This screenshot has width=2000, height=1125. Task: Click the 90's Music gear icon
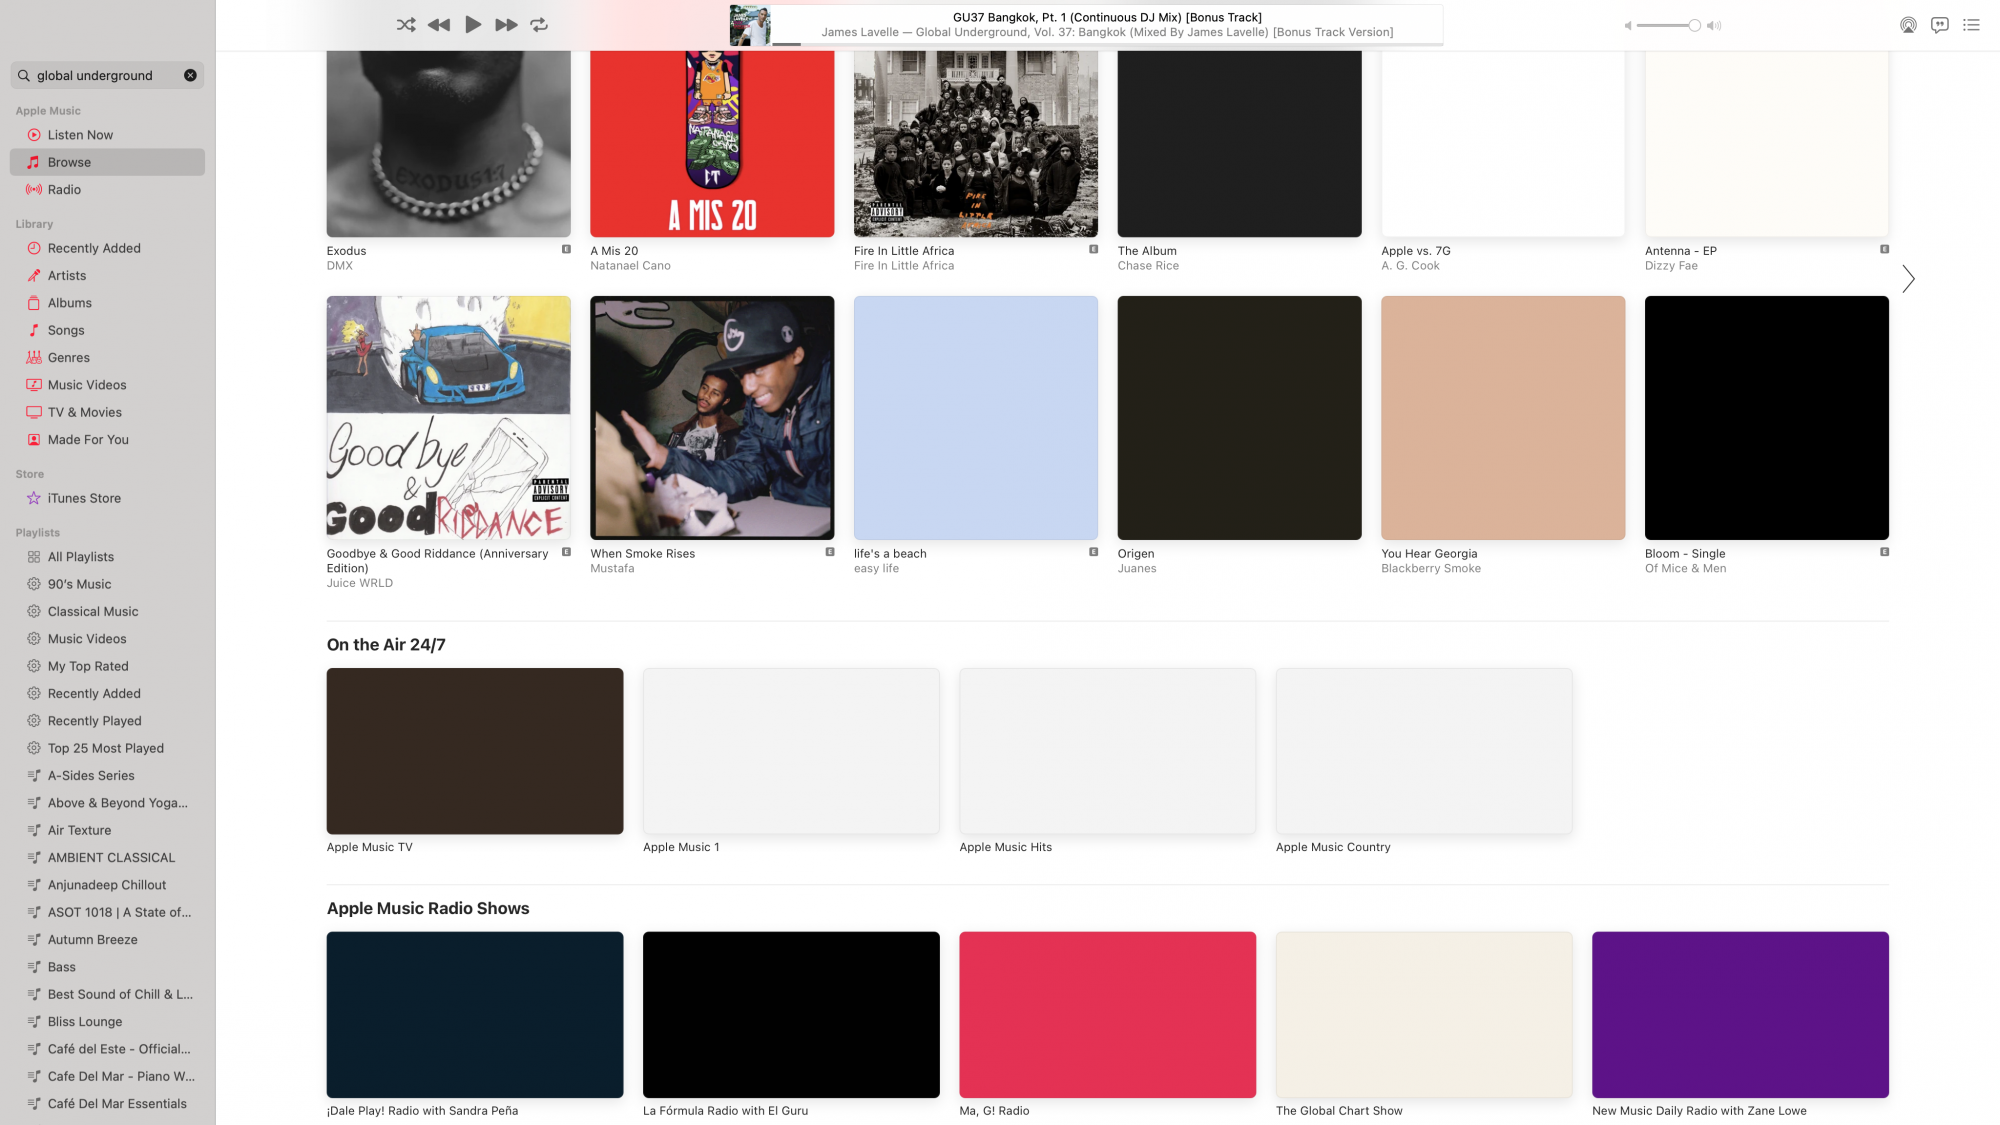pyautogui.click(x=34, y=584)
